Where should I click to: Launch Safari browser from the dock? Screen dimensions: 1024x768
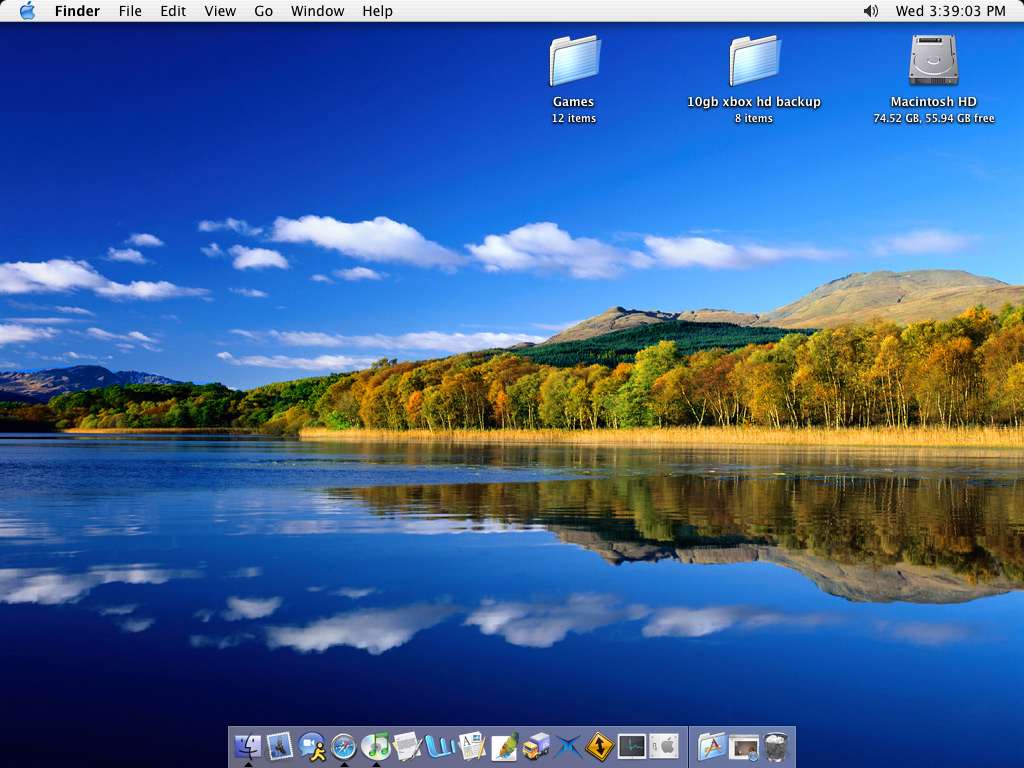pos(344,746)
